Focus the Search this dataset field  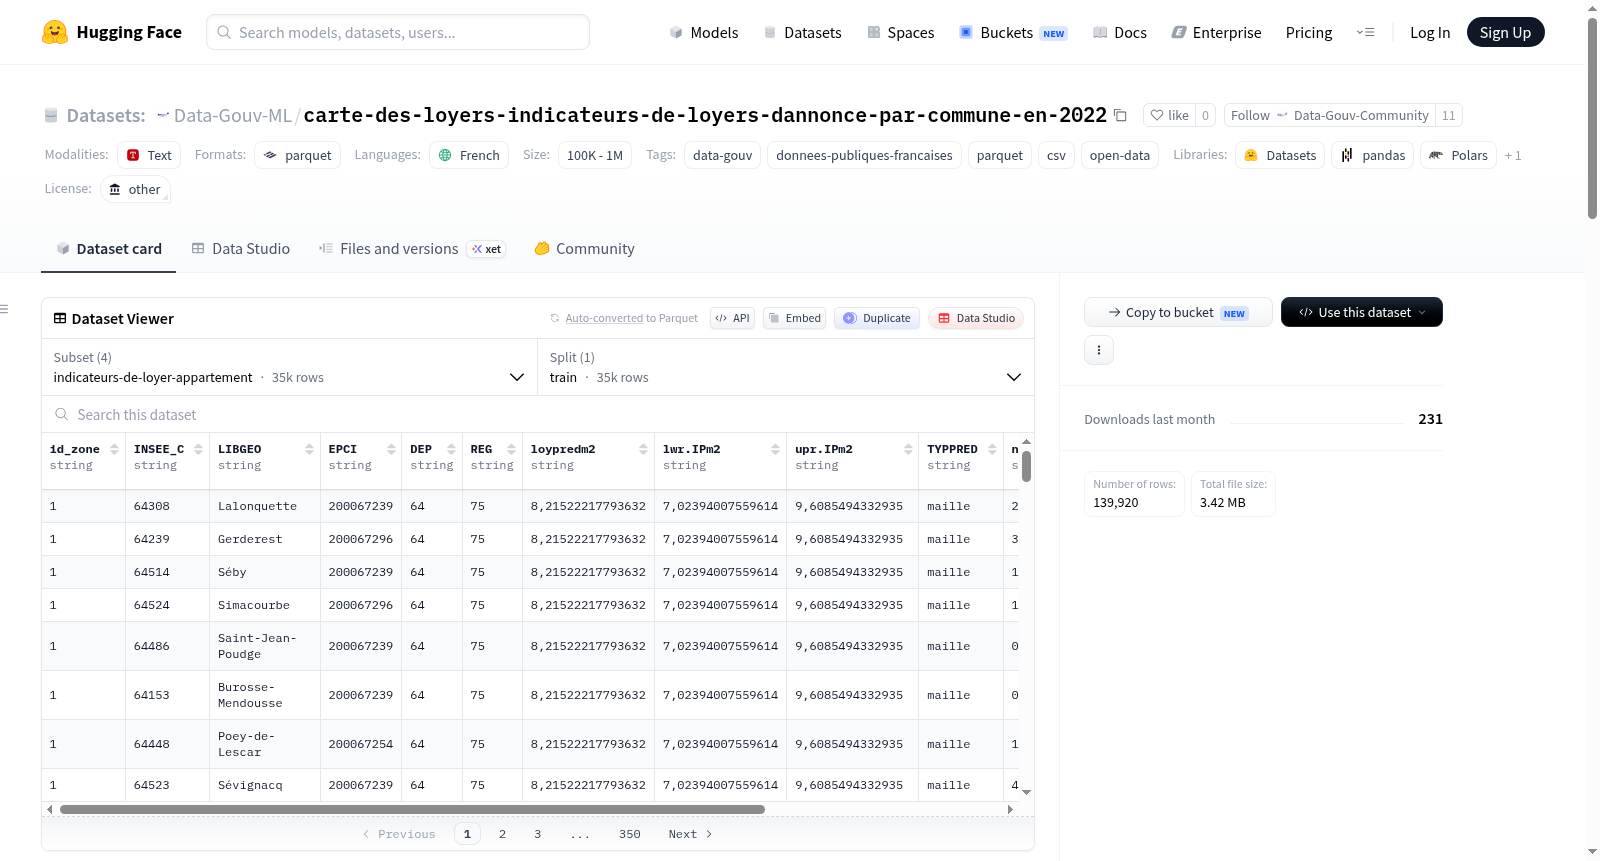pos(538,414)
